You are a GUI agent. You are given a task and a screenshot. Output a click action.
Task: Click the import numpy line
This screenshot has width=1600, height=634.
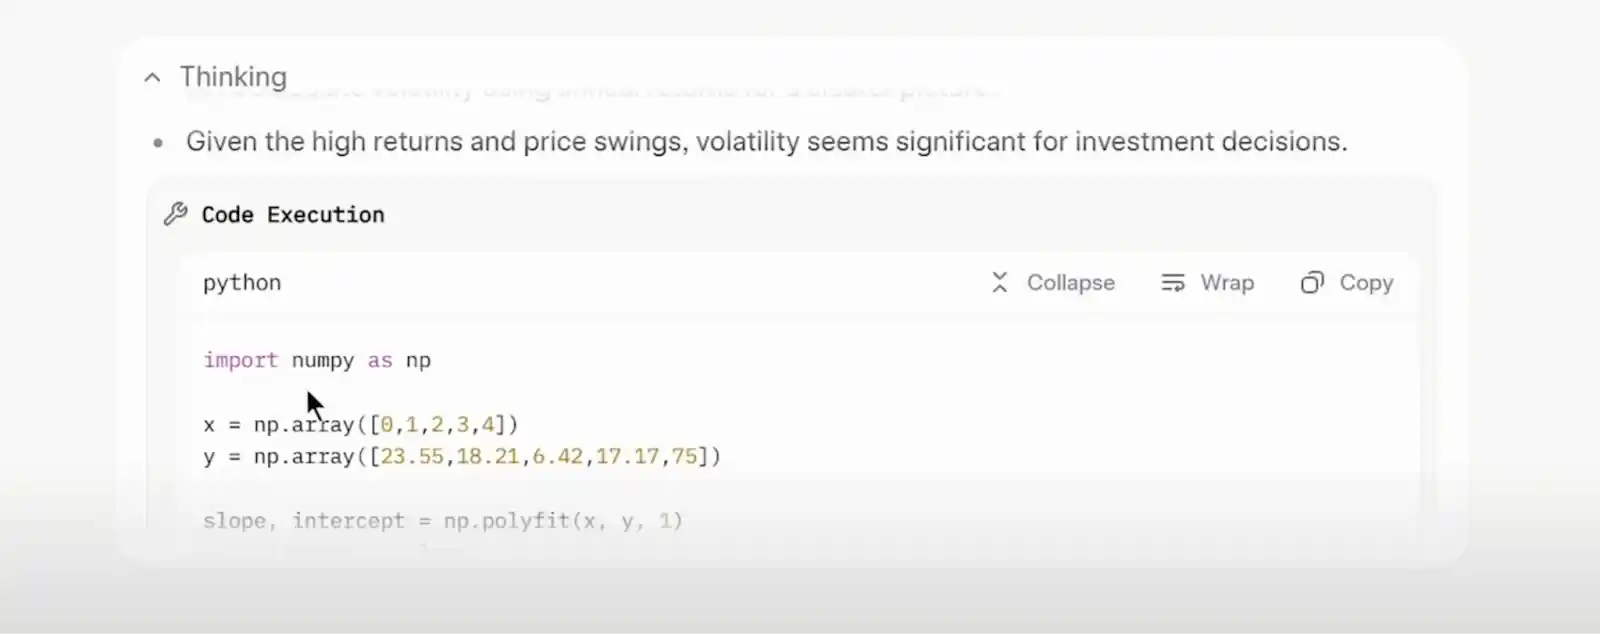[317, 360]
